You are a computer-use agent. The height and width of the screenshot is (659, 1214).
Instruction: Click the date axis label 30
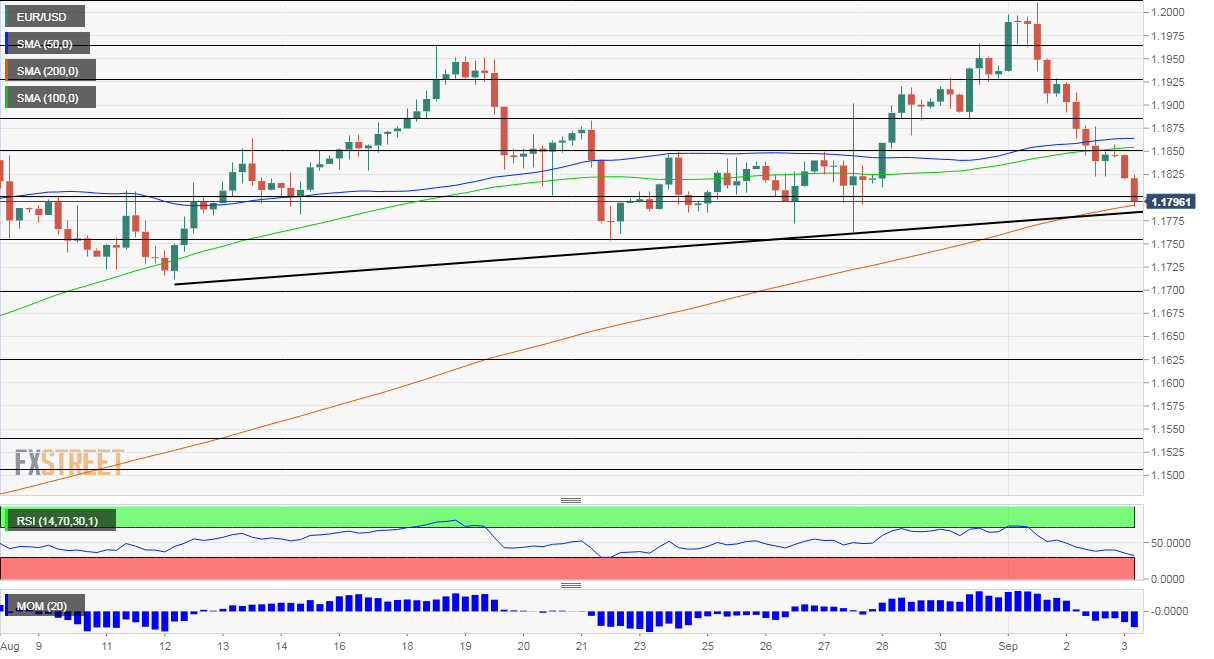(x=940, y=646)
